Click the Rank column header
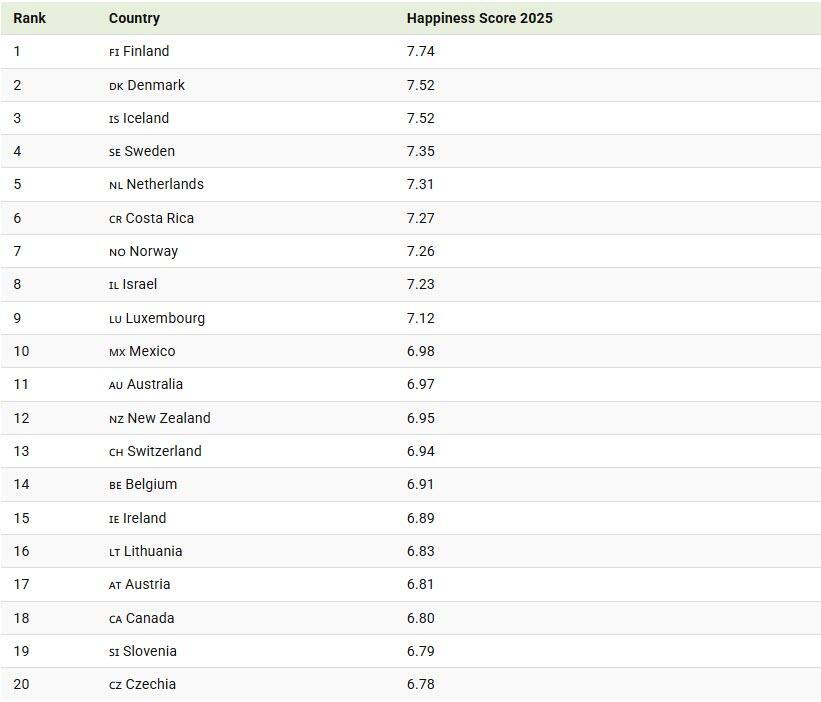Image resolution: width=821 pixels, height=702 pixels. click(x=29, y=18)
